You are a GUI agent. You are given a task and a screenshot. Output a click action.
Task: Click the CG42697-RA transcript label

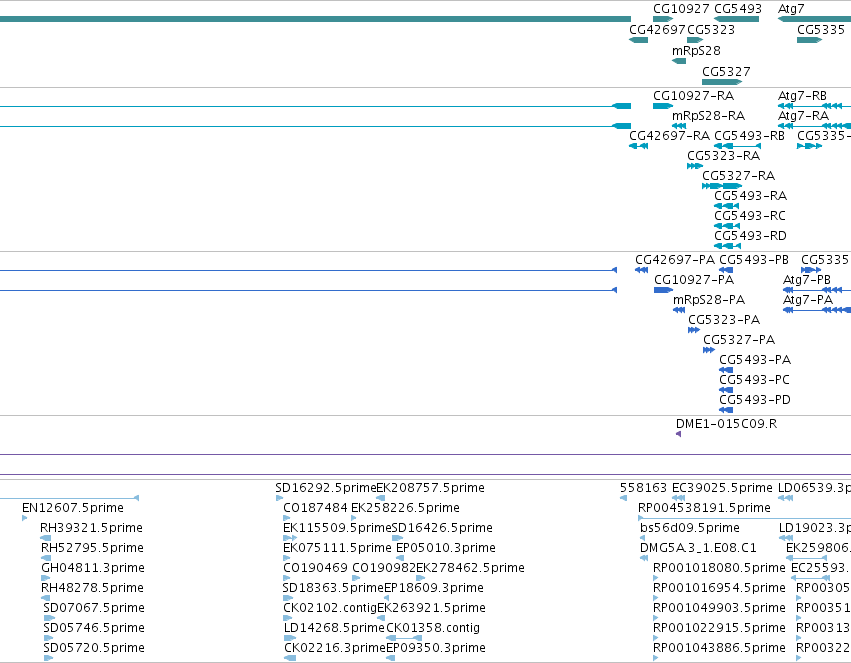[670, 136]
